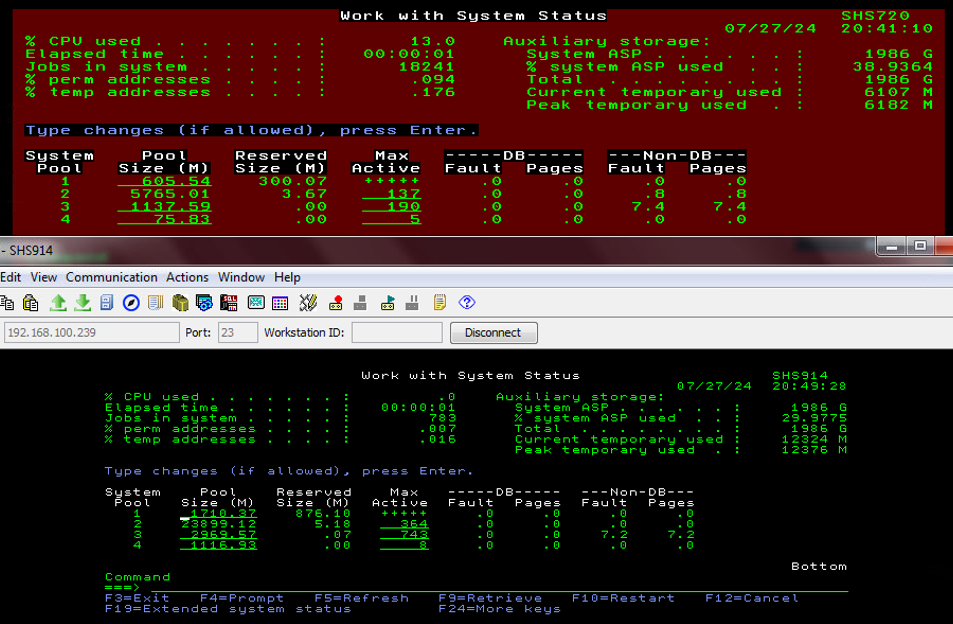Click F12=Cancel function key label
953x624 pixels.
pyautogui.click(x=752, y=598)
